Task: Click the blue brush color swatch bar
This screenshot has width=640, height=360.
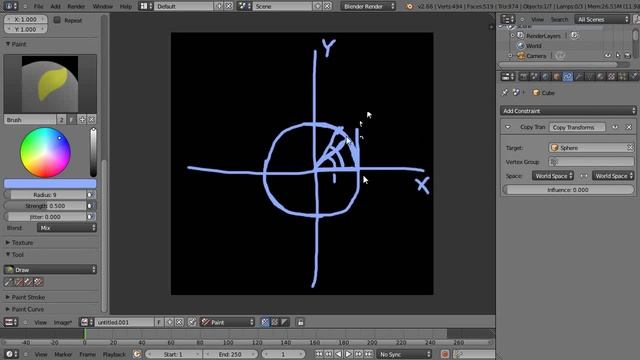Action: [50, 183]
